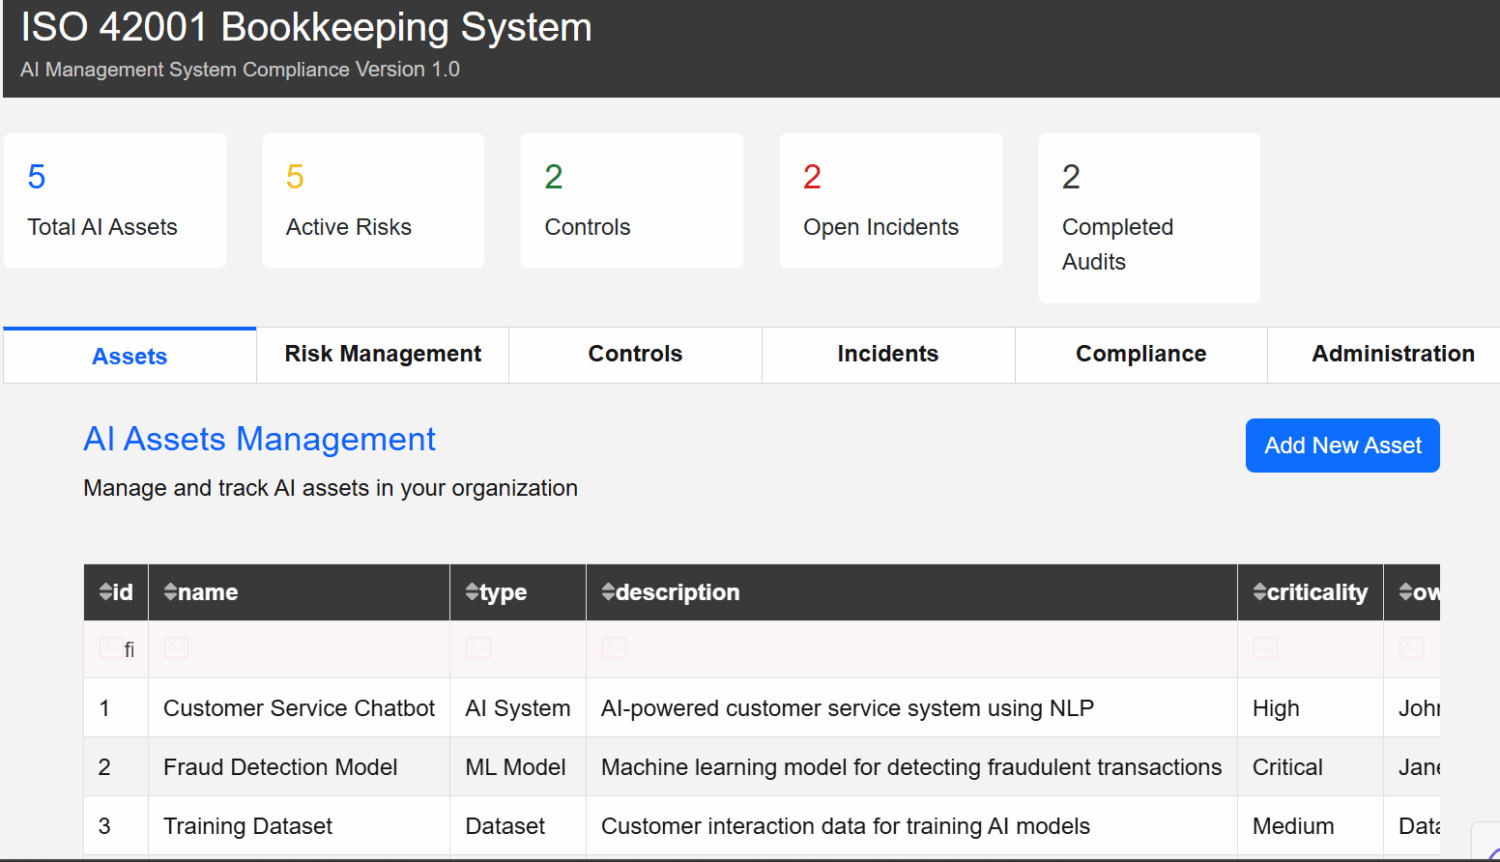Click the Open Incidents summary card
The width and height of the screenshot is (1500, 862).
pyautogui.click(x=890, y=201)
